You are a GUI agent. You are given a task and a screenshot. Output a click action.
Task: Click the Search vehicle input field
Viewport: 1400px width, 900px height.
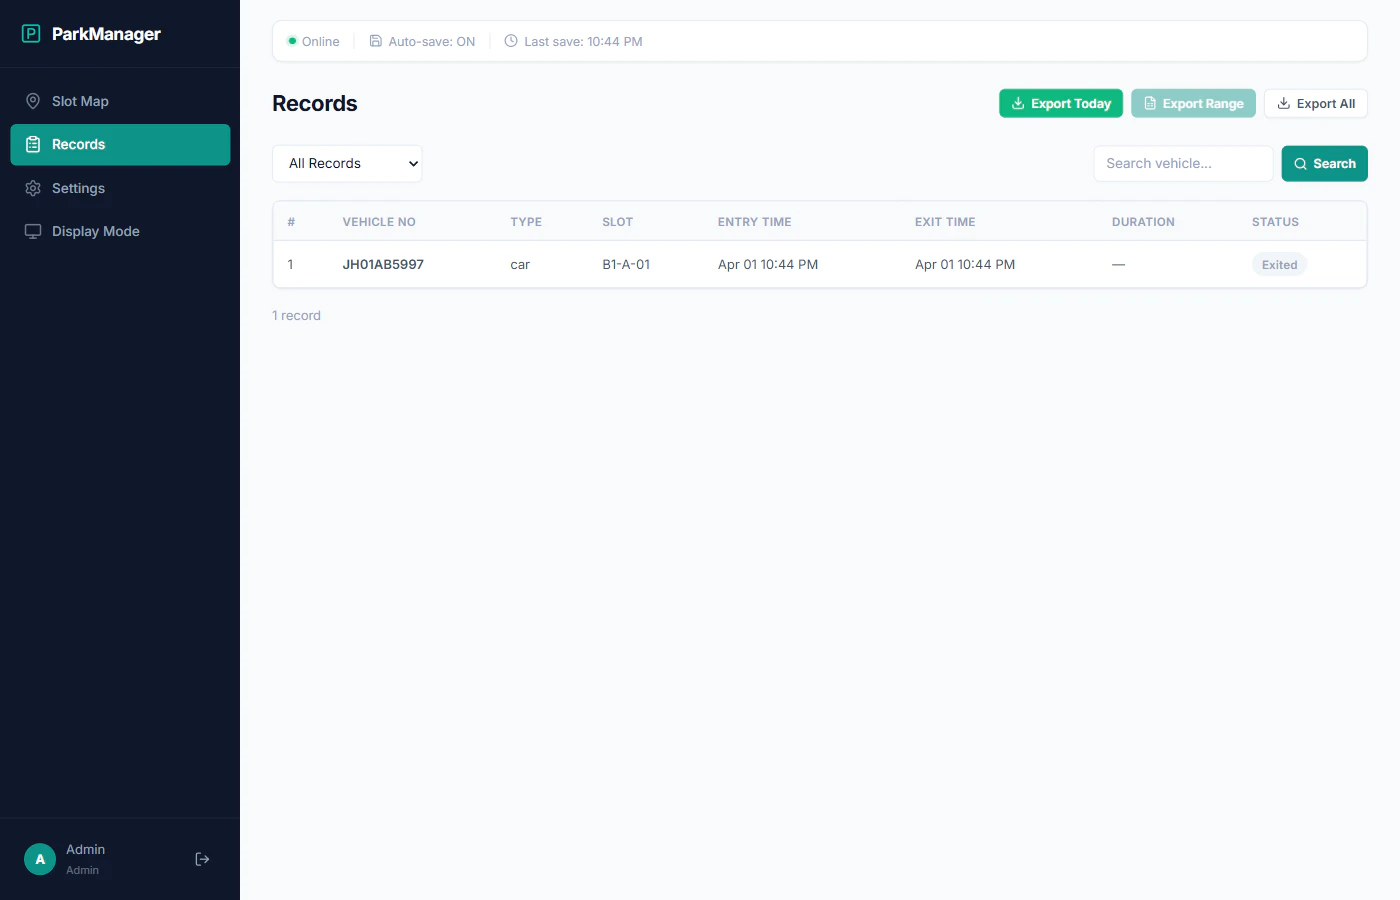(x=1183, y=163)
